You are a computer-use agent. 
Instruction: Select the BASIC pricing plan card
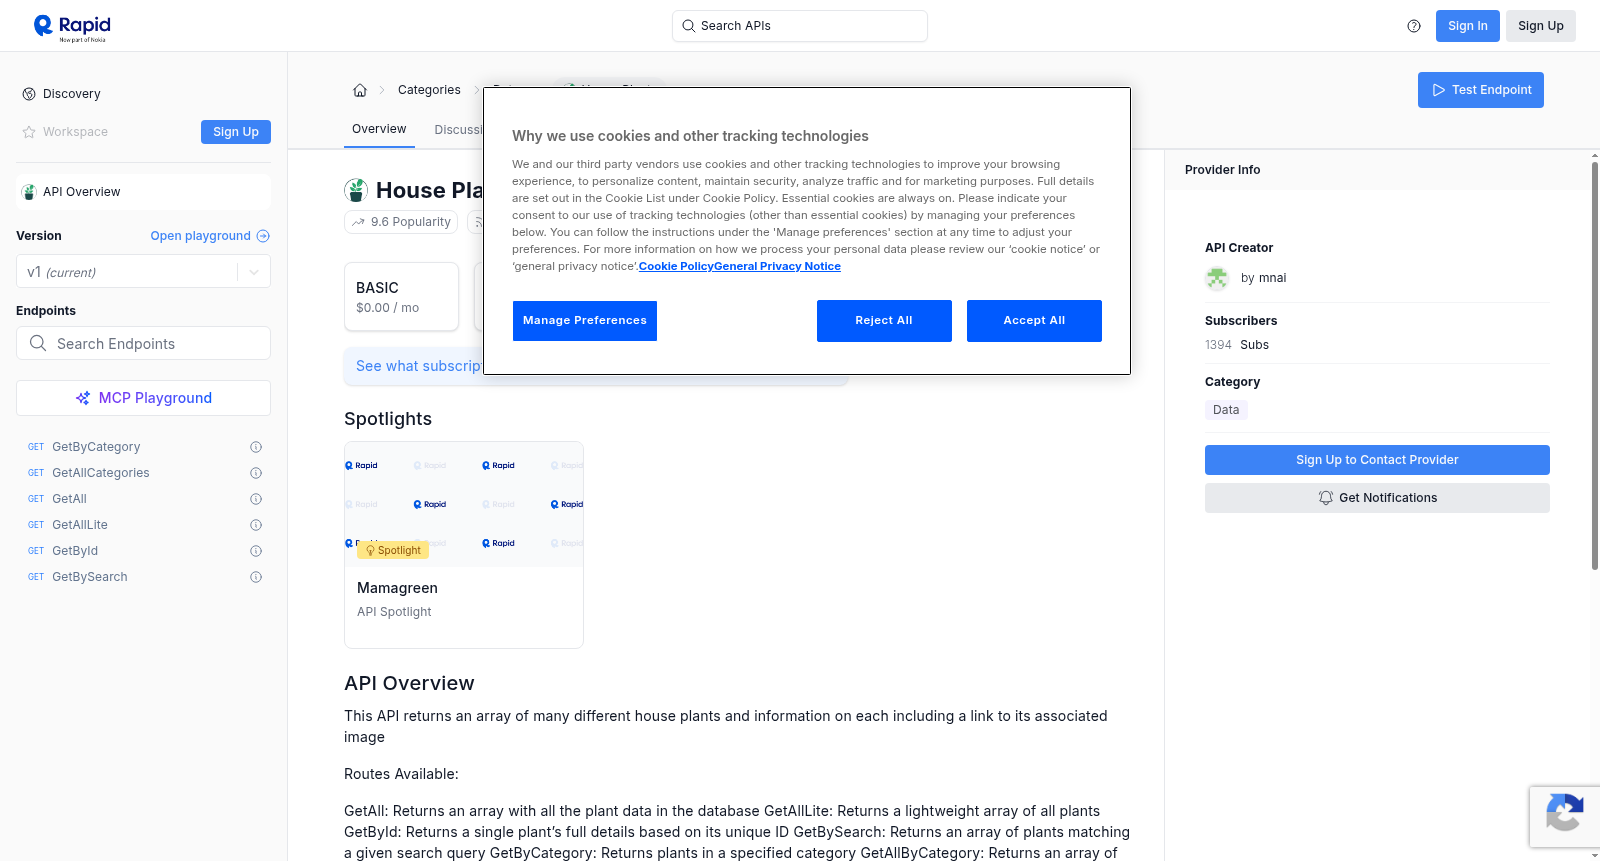click(x=401, y=297)
